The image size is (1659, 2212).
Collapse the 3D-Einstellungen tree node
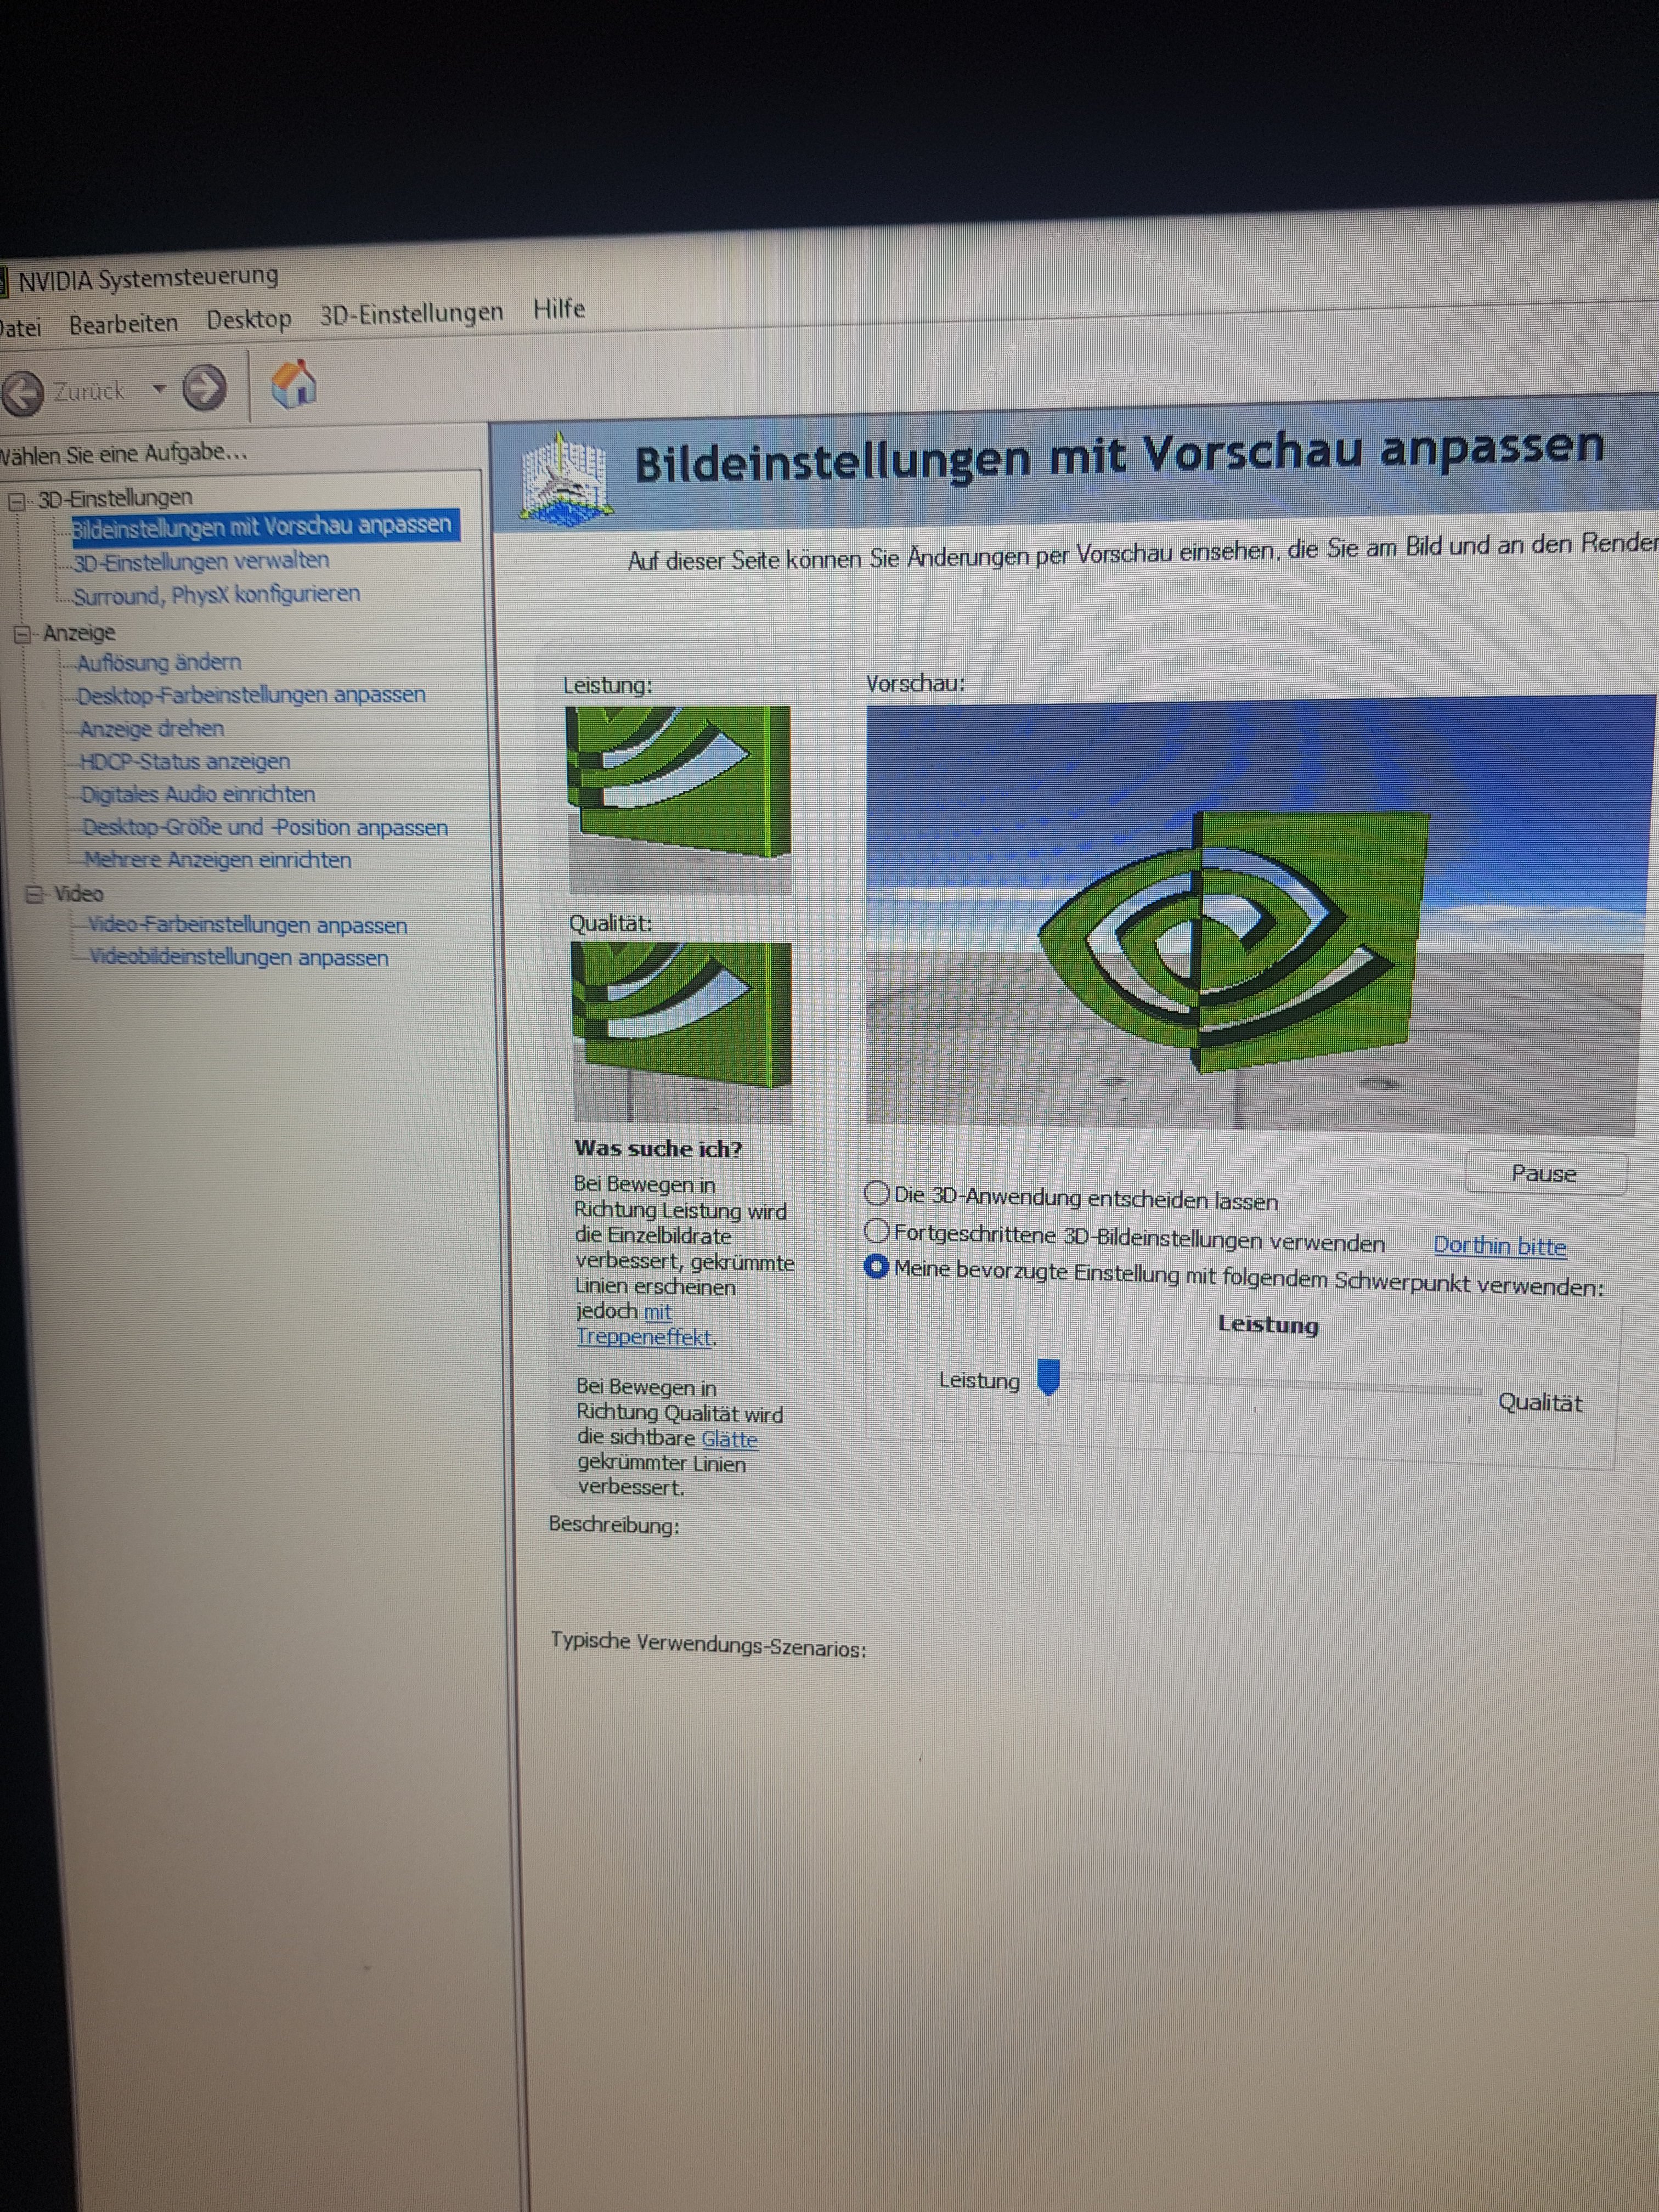coord(17,501)
